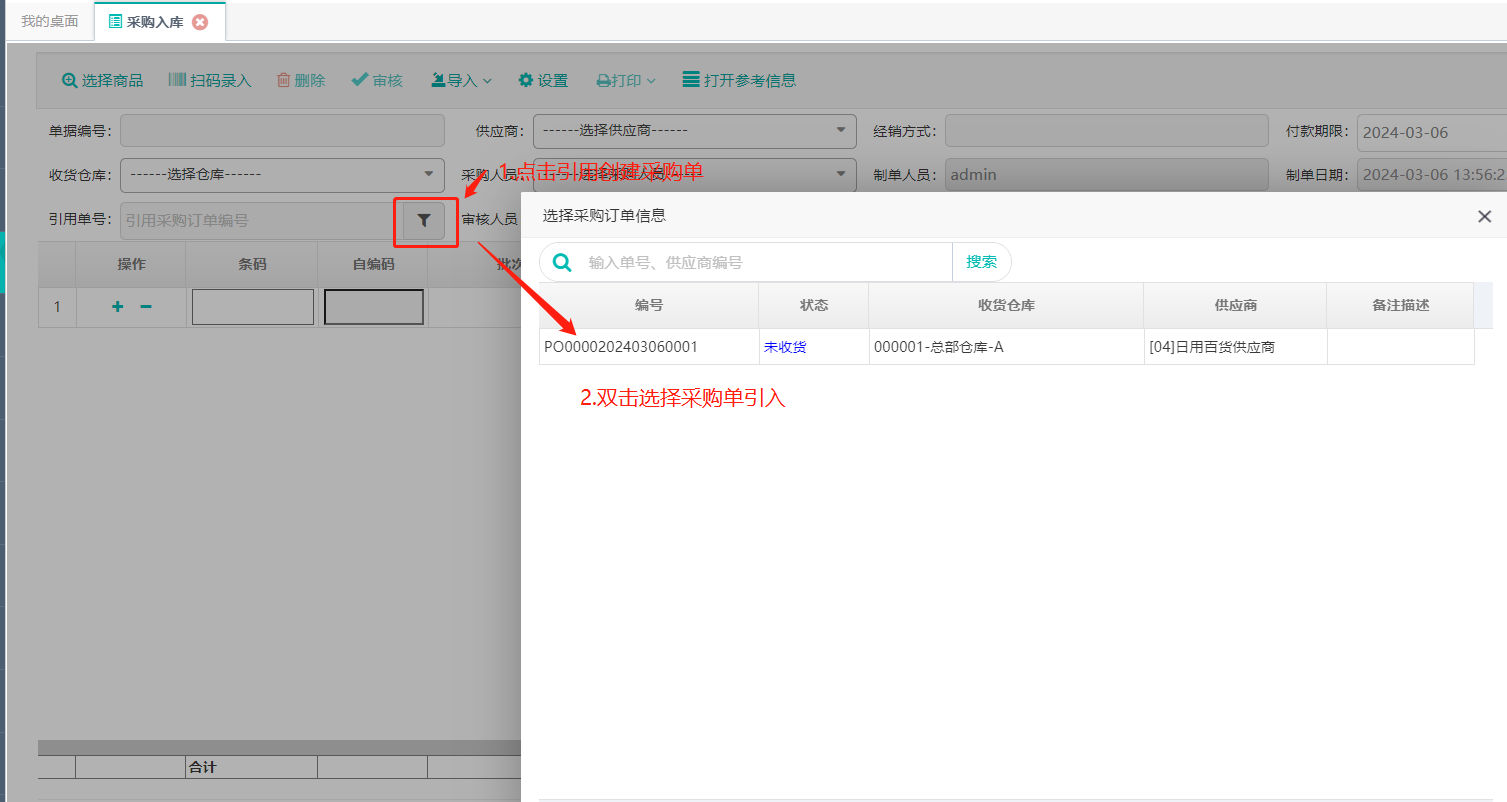Click the 操作 column header
Viewport: 1507px width, 802px height.
(x=131, y=265)
